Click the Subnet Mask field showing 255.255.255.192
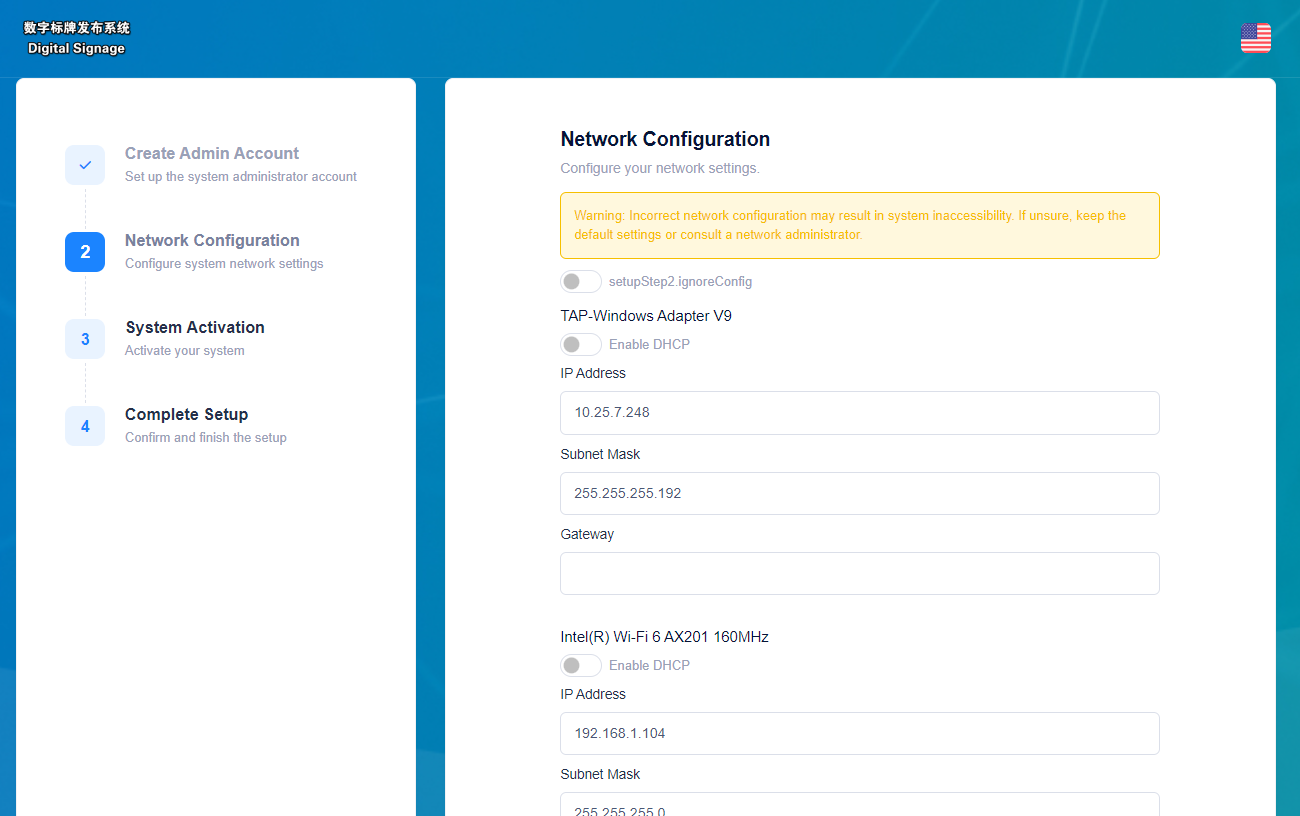Image resolution: width=1300 pixels, height=816 pixels. 860,493
